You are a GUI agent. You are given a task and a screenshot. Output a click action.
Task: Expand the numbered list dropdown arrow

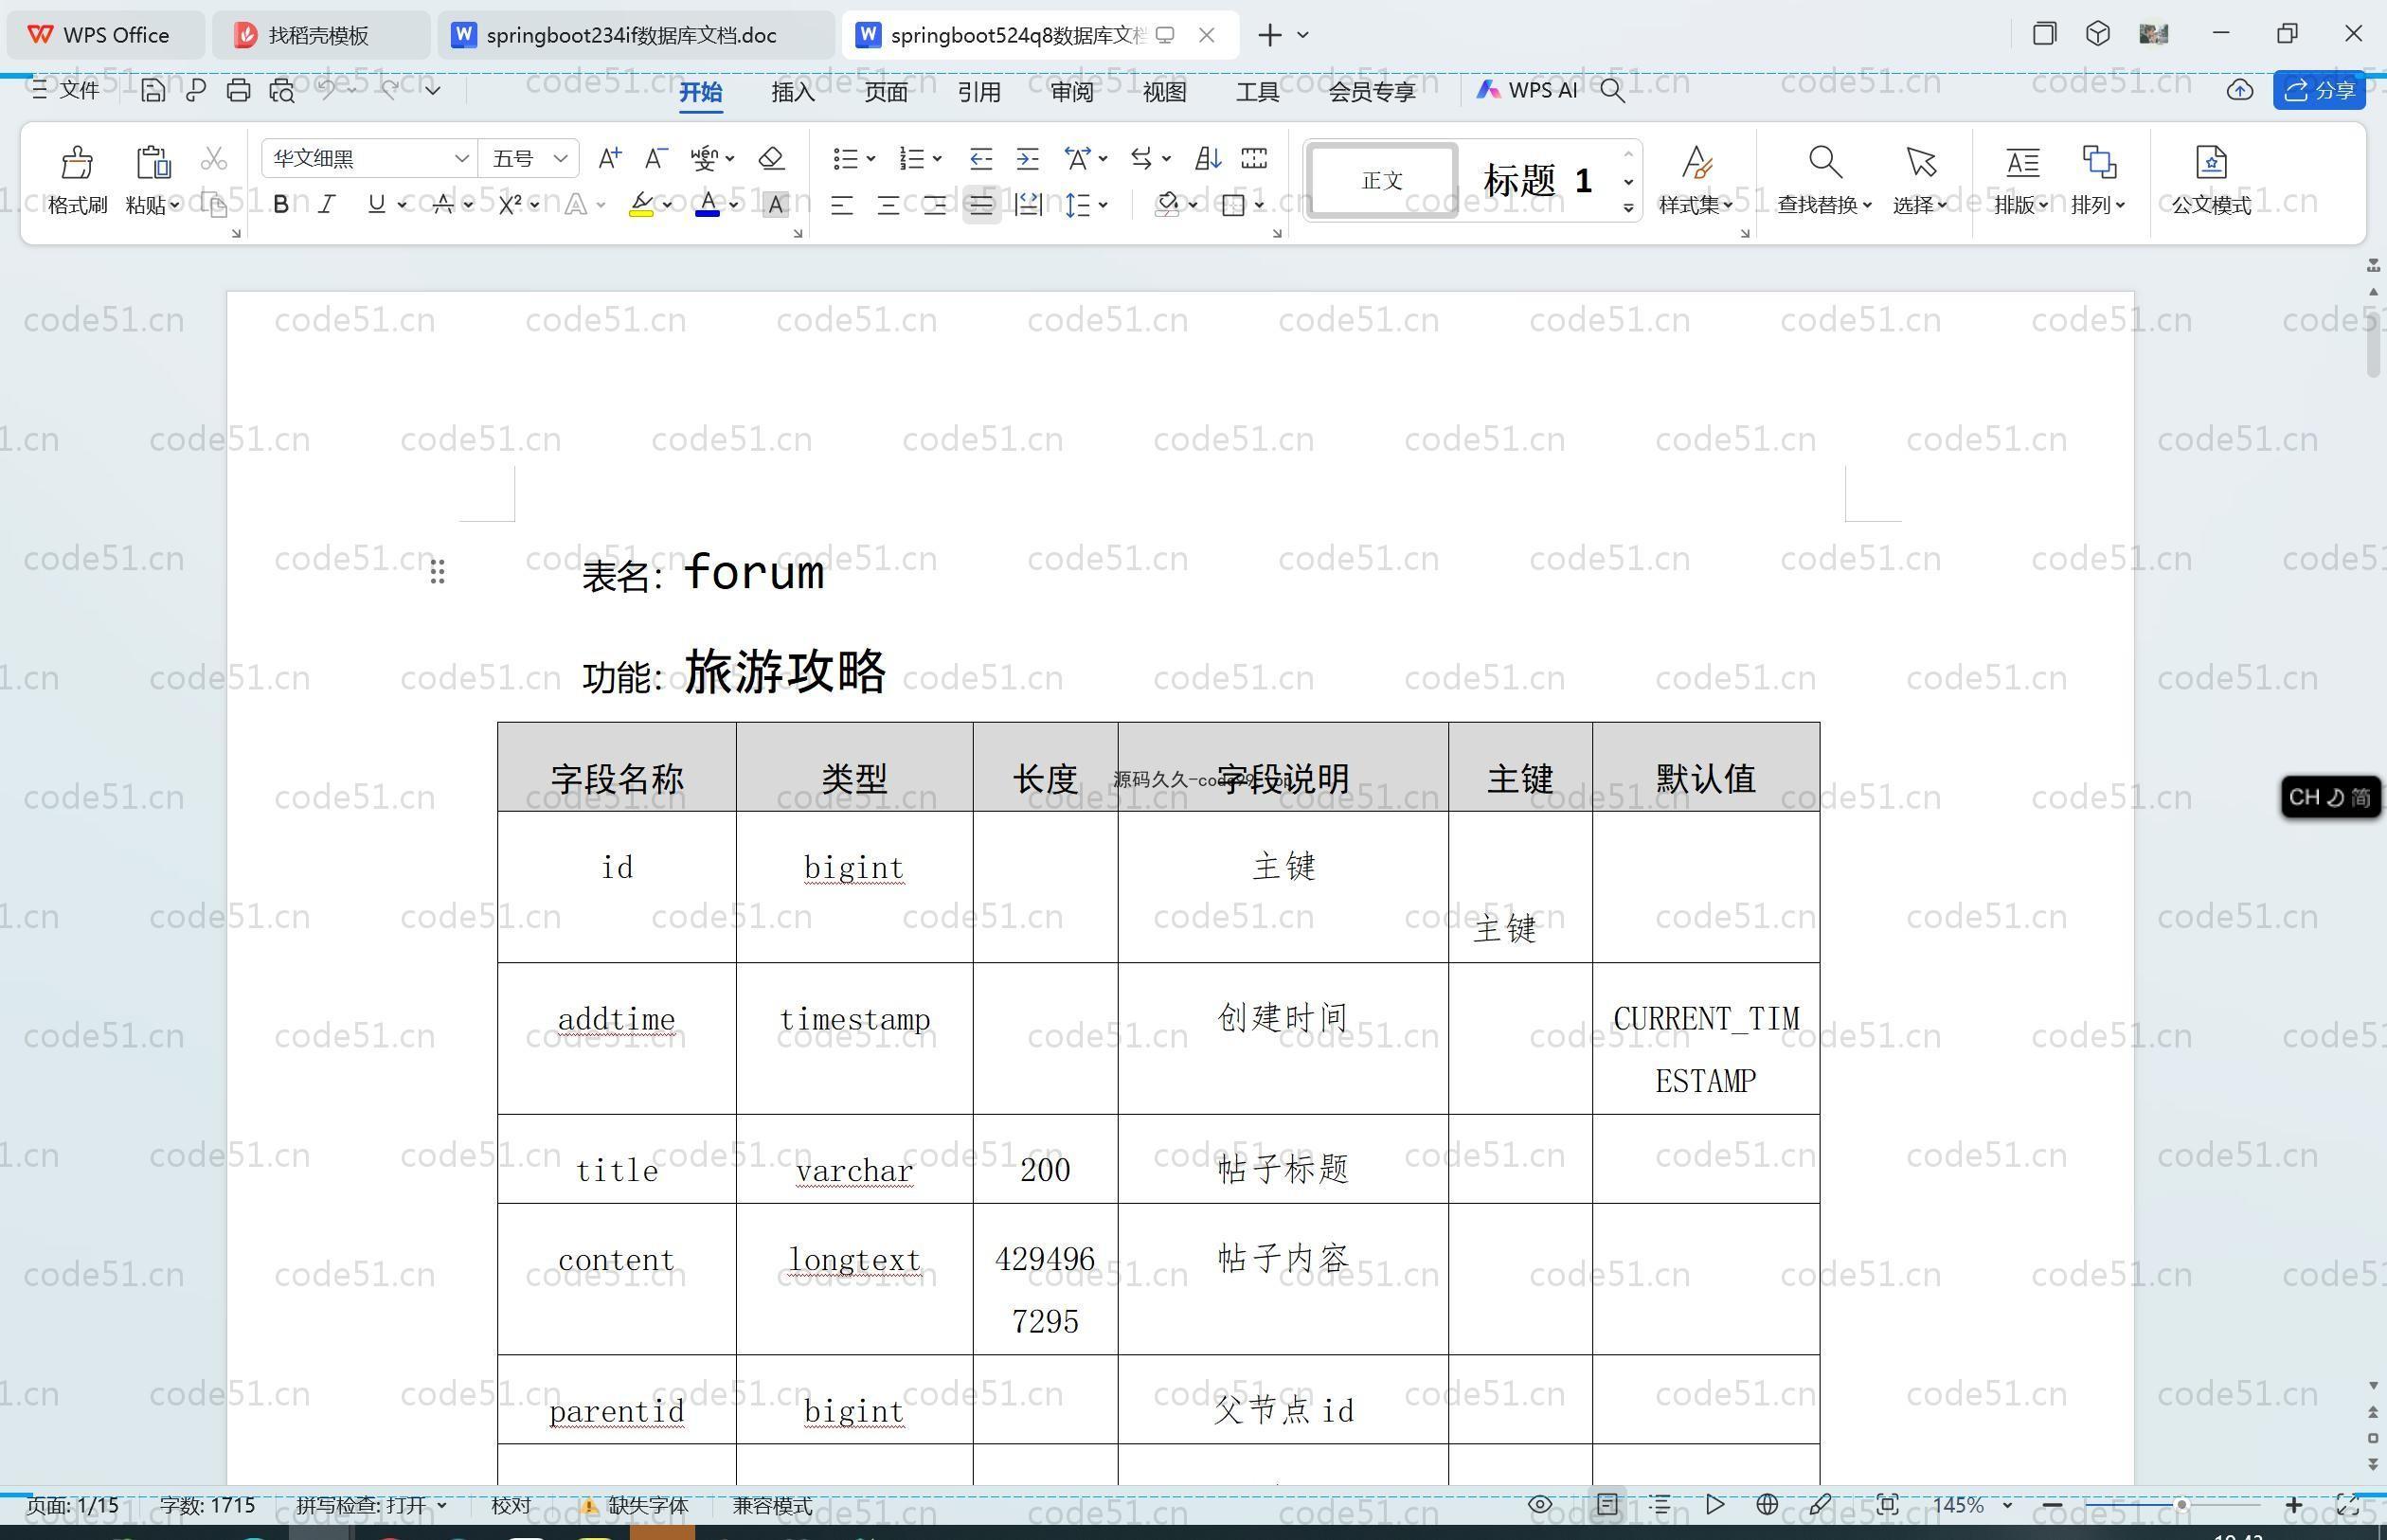(x=938, y=158)
